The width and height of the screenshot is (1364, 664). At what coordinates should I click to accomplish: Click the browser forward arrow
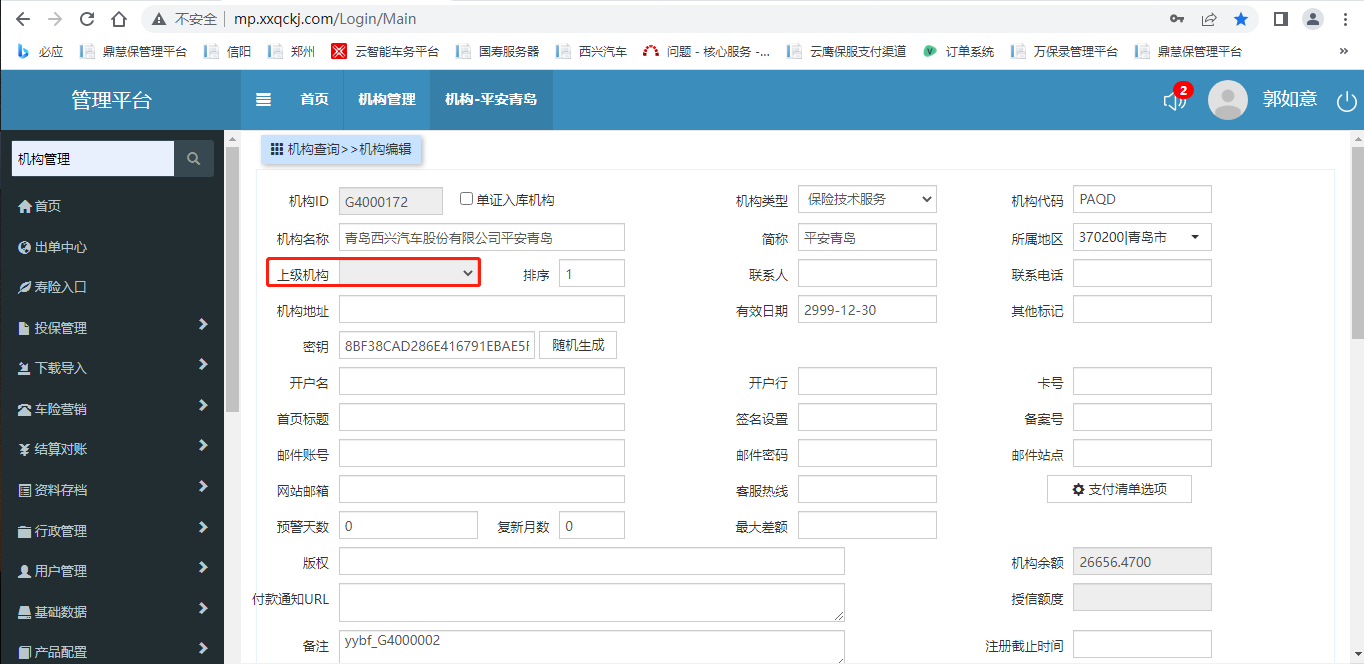[x=55, y=19]
